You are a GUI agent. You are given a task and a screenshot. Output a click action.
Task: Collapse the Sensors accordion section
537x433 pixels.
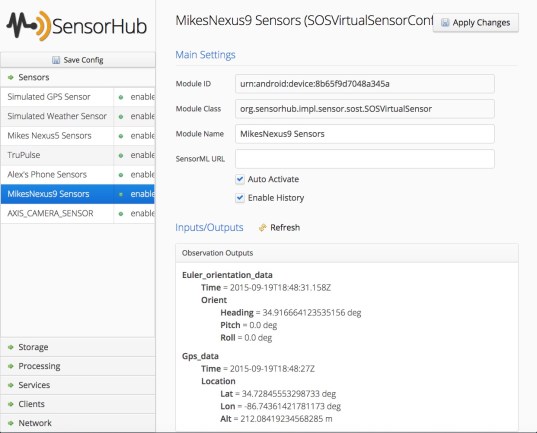click(78, 77)
